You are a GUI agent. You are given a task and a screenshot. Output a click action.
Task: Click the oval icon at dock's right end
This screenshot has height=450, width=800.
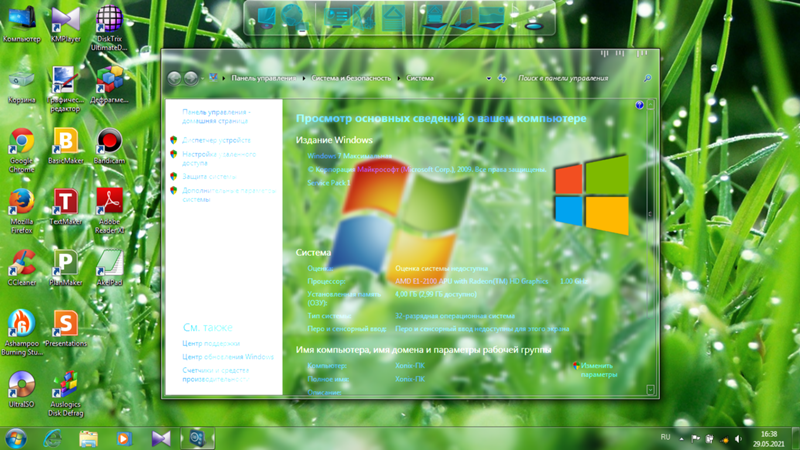534,26
